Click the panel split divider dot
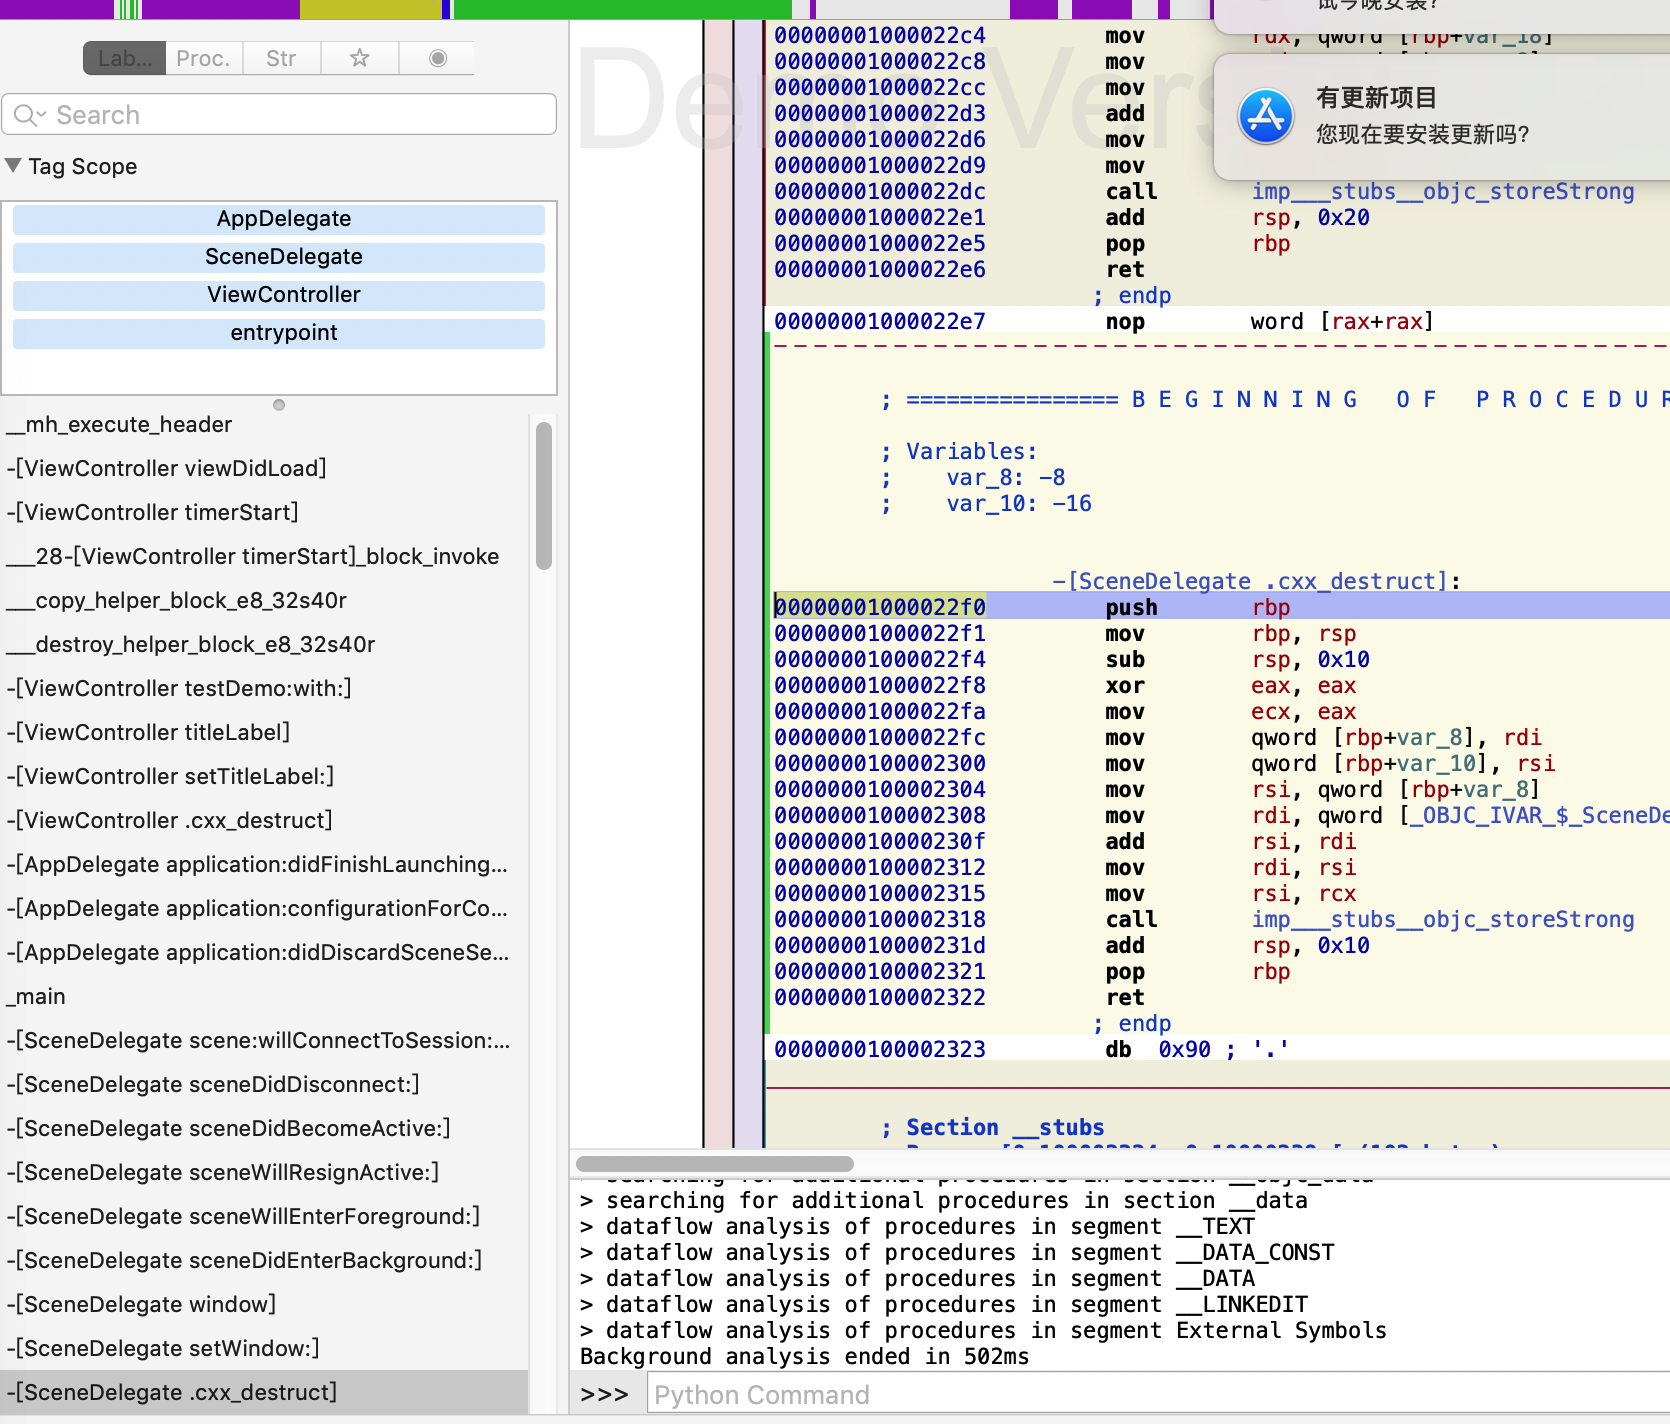1670x1424 pixels. tap(279, 405)
